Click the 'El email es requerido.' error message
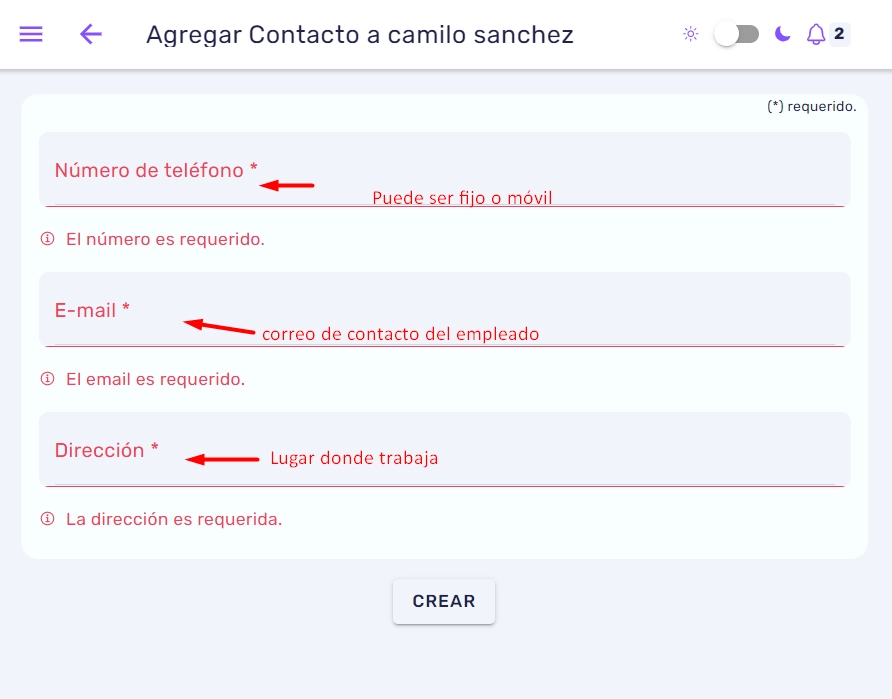 coord(155,379)
